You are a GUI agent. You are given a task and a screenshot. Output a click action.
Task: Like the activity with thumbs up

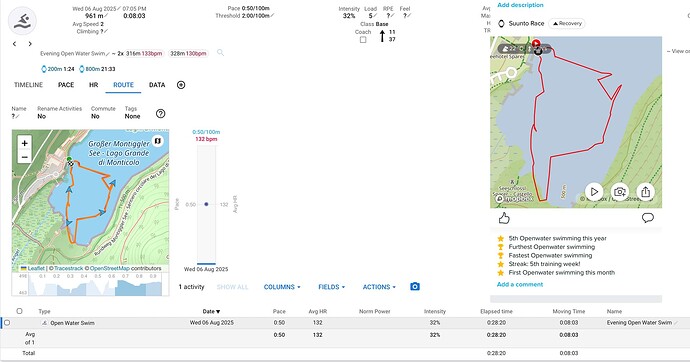504,218
